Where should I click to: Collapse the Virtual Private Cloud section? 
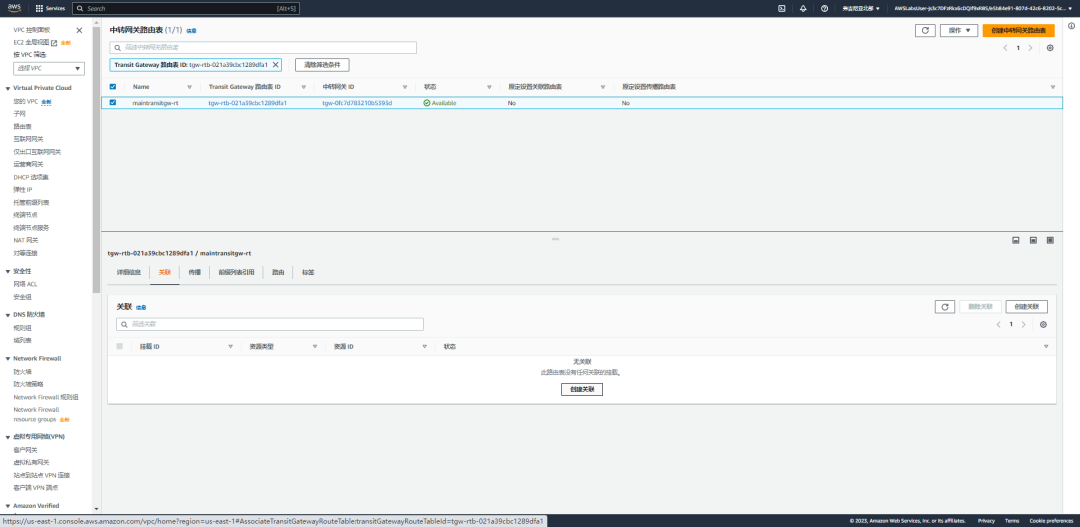coord(8,88)
